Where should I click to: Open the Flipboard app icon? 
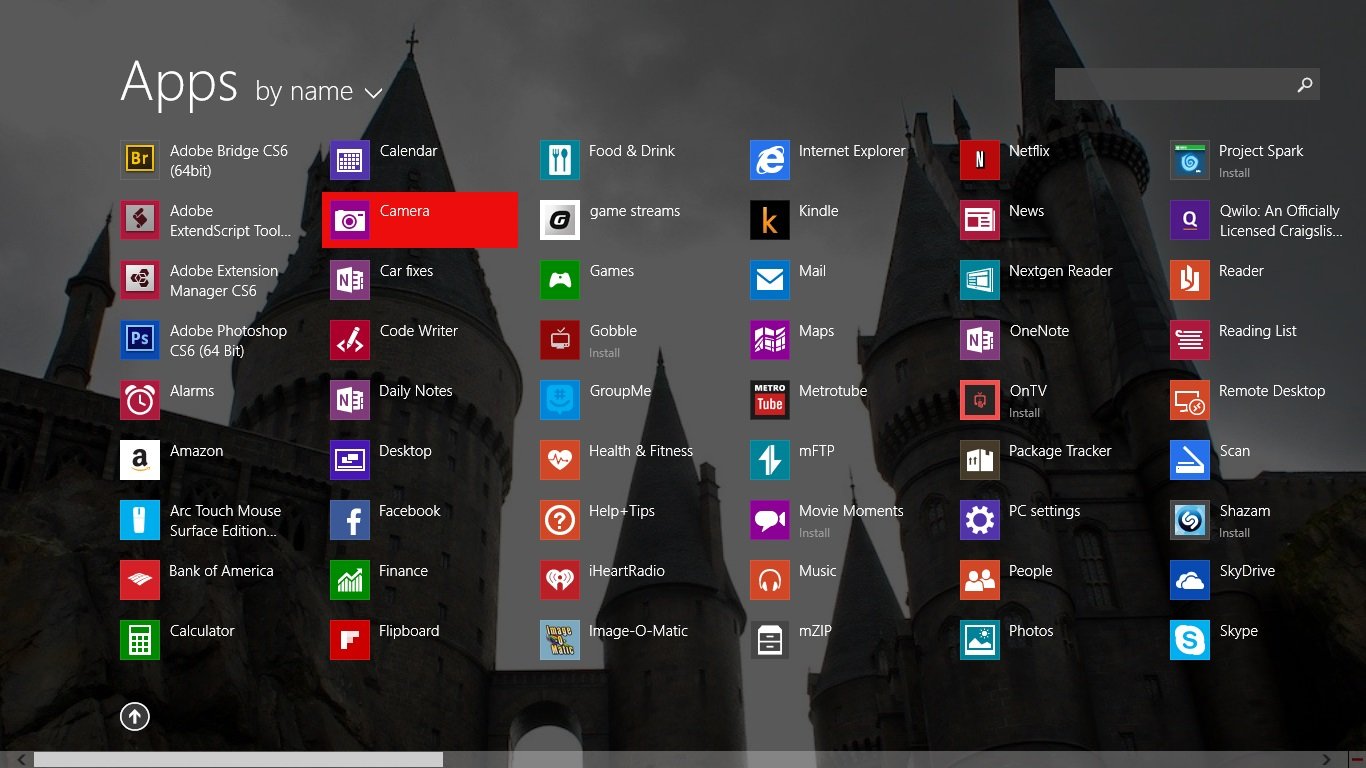tap(350, 640)
